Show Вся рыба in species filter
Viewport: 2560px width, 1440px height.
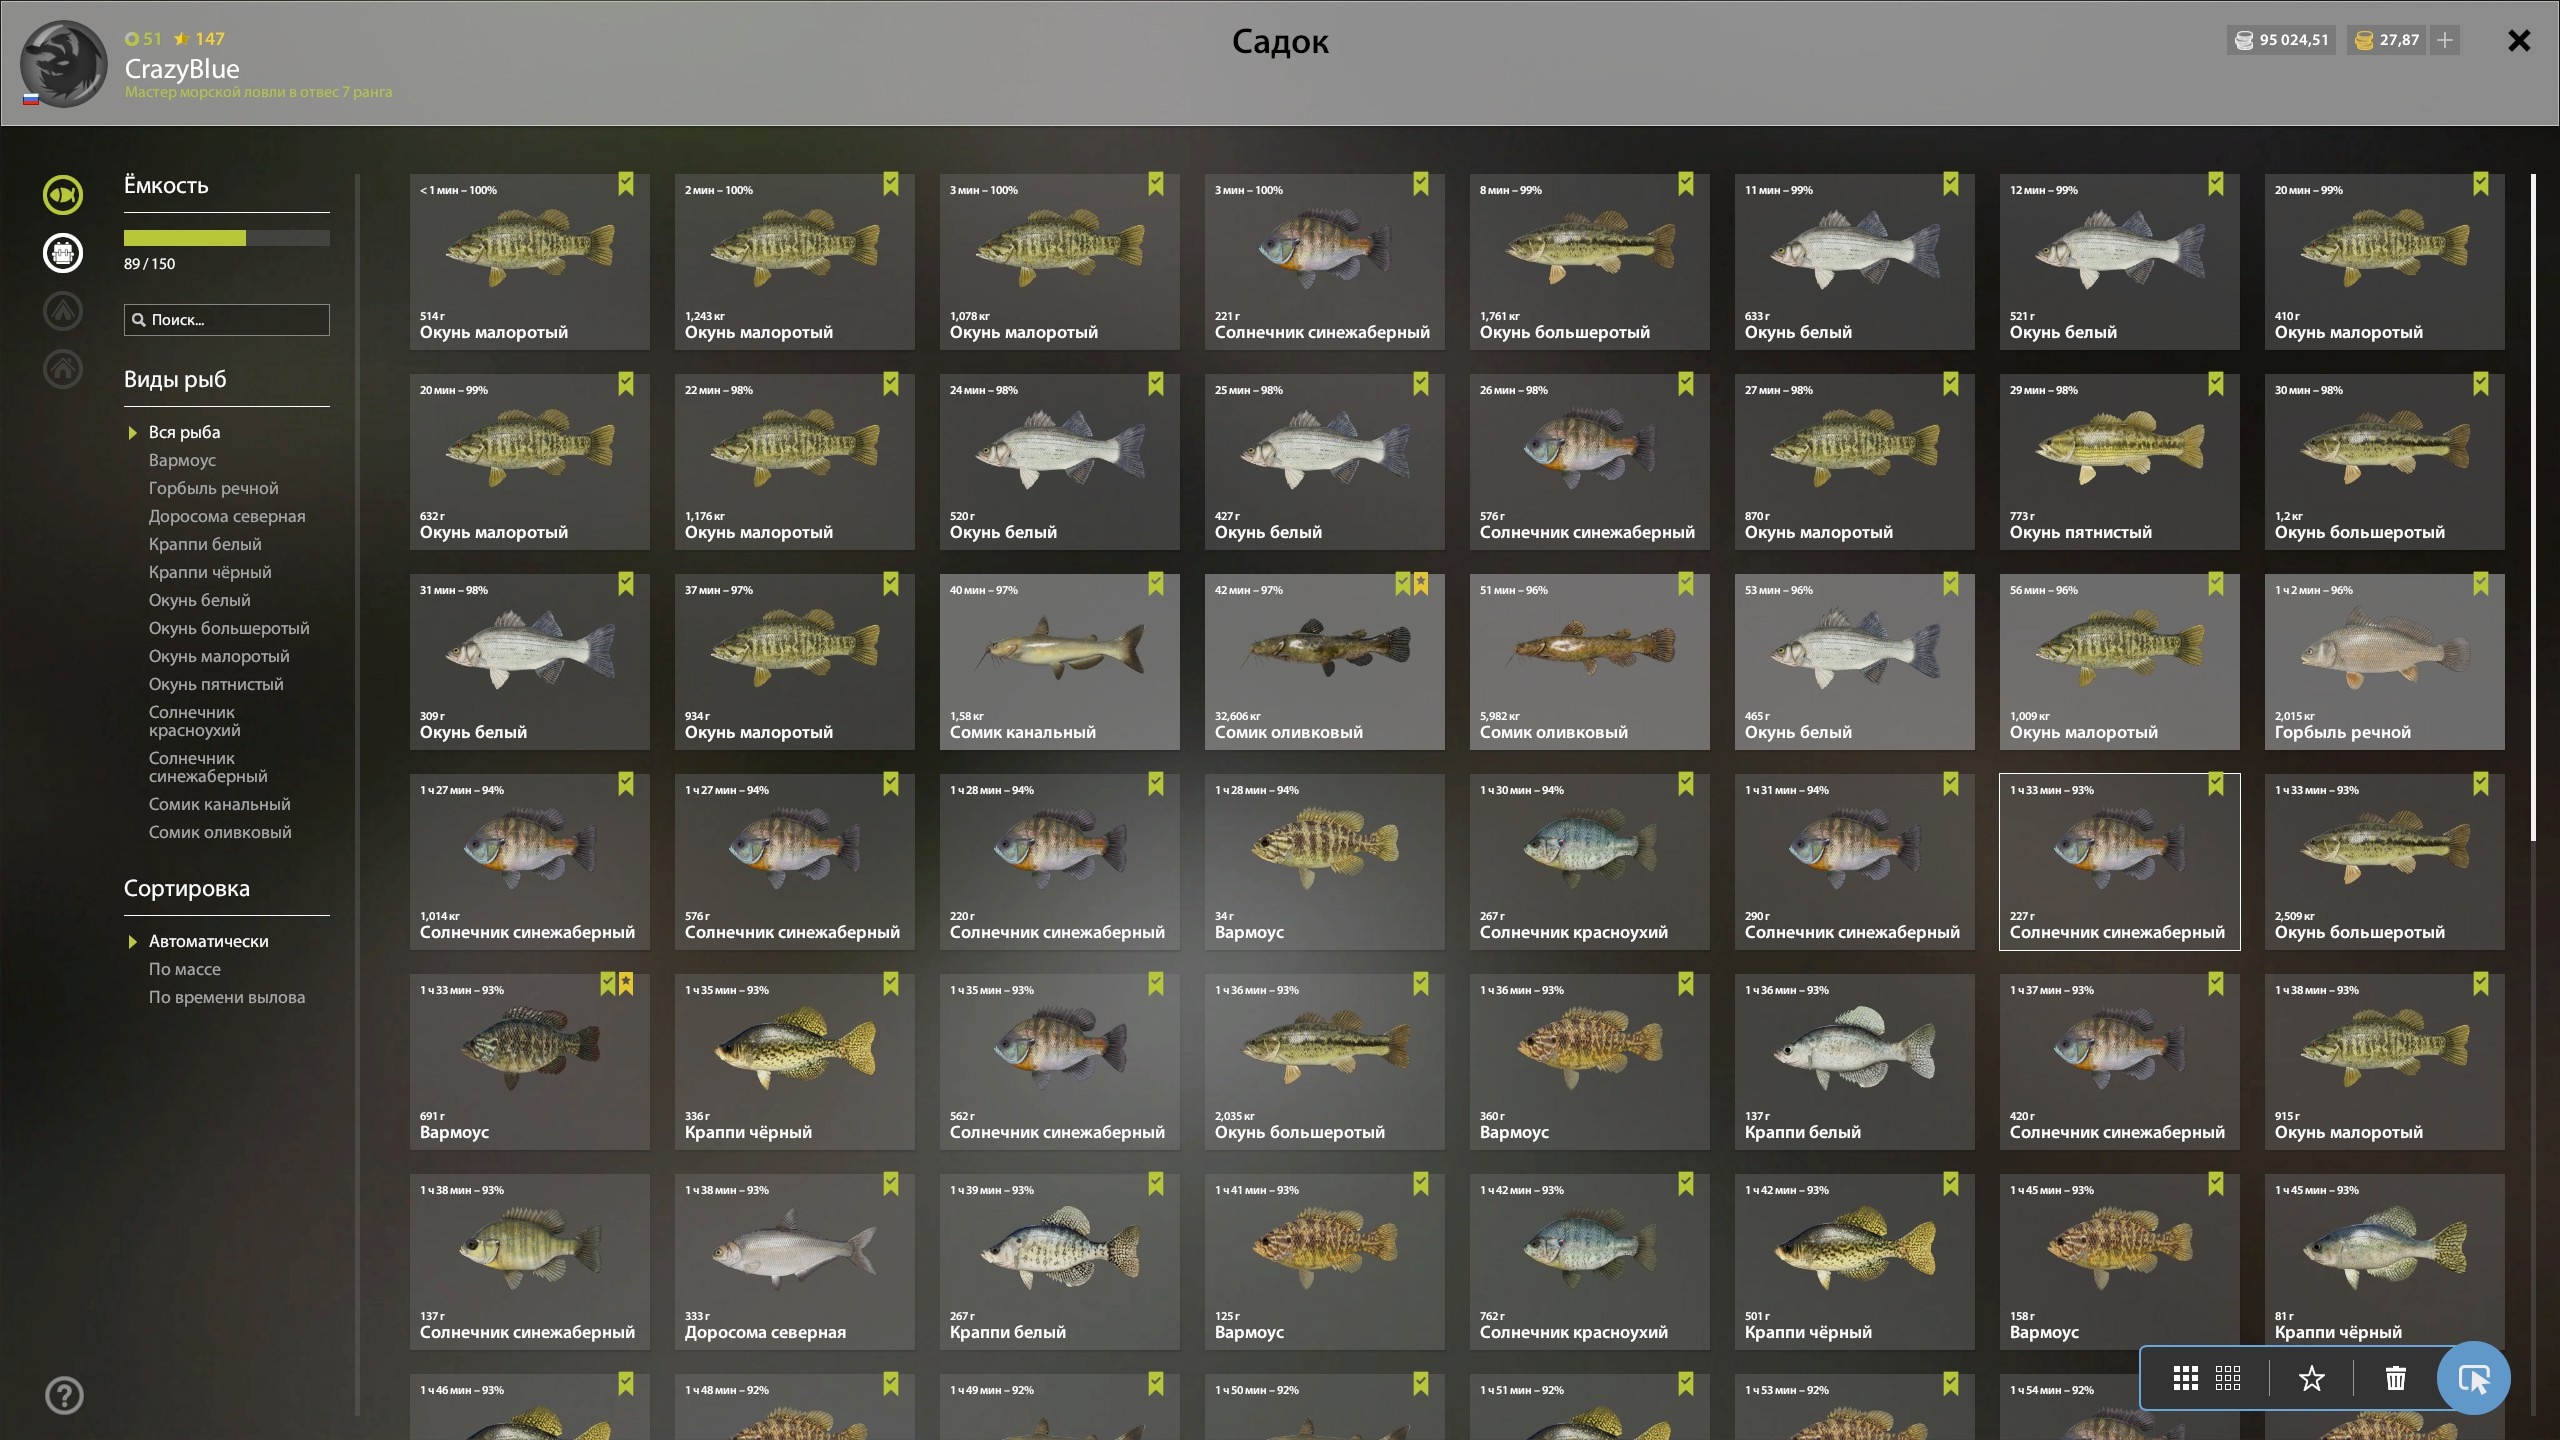(x=184, y=432)
